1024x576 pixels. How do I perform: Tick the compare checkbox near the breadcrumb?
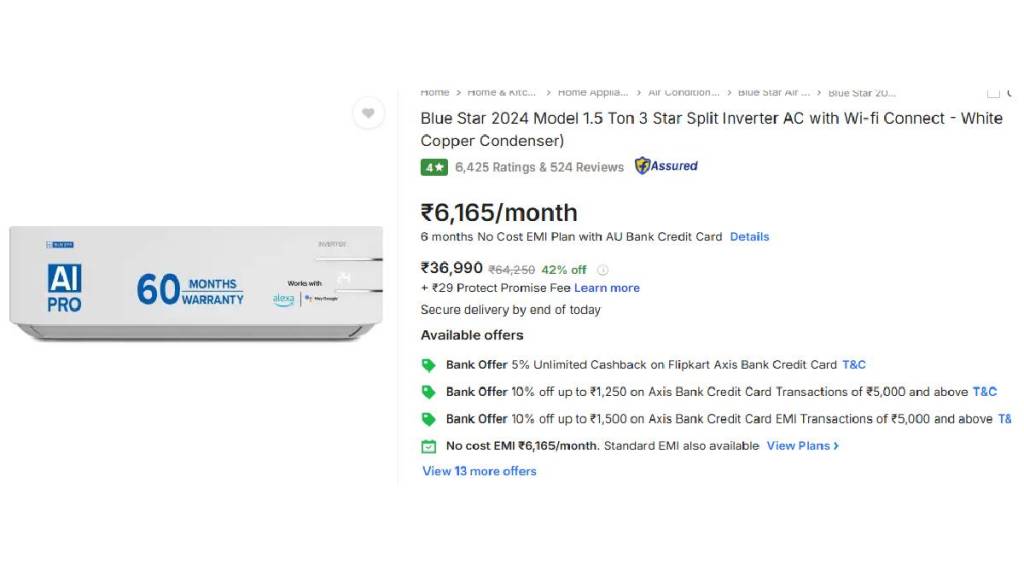click(x=993, y=93)
